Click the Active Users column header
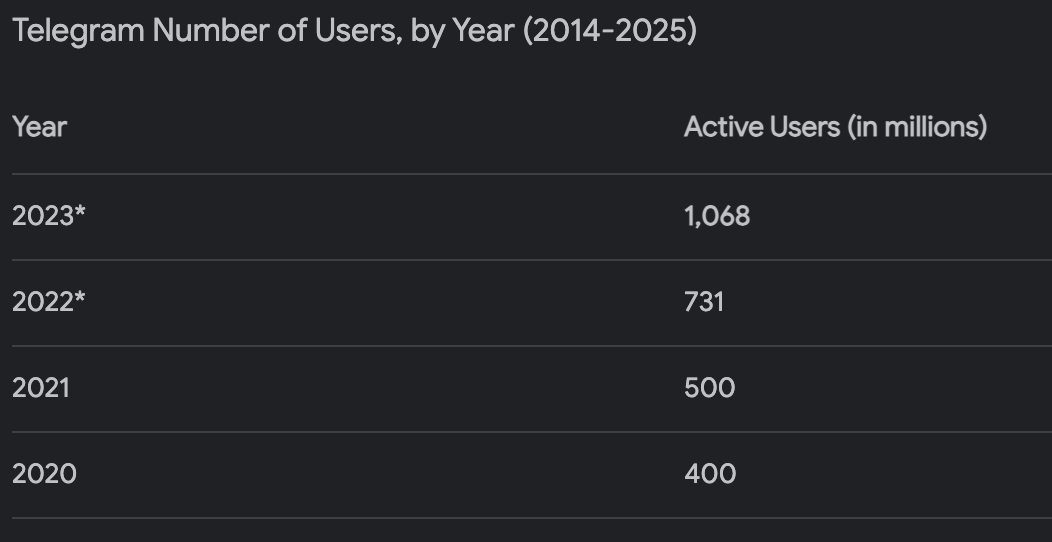The width and height of the screenshot is (1052, 542). click(835, 127)
